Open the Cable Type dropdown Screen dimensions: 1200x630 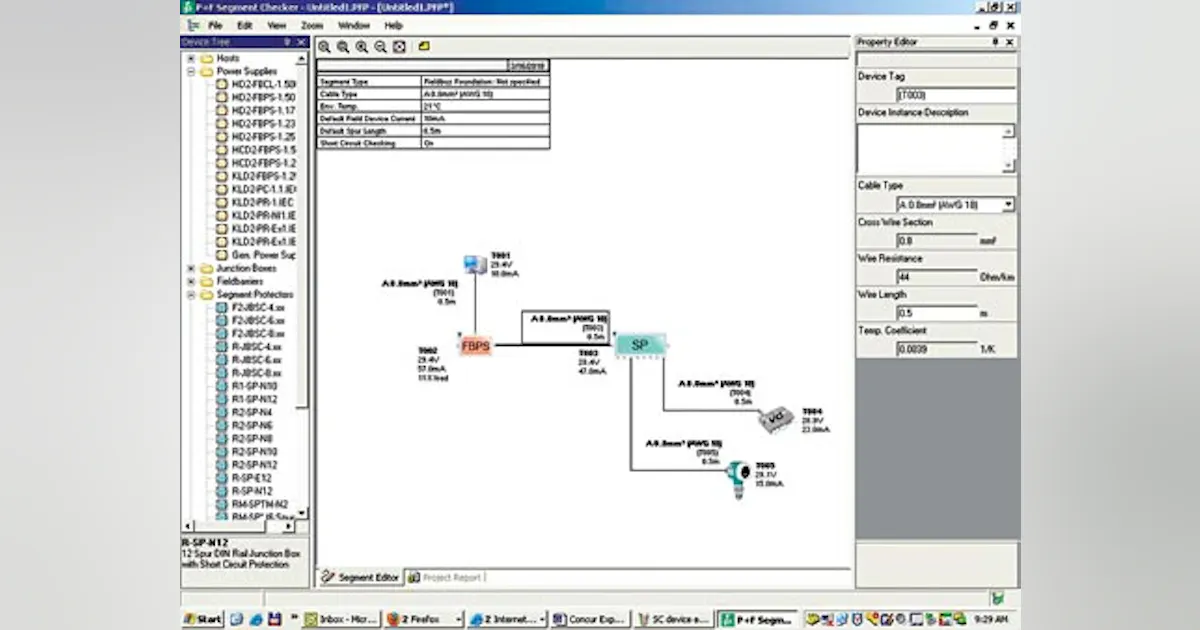tap(1008, 205)
